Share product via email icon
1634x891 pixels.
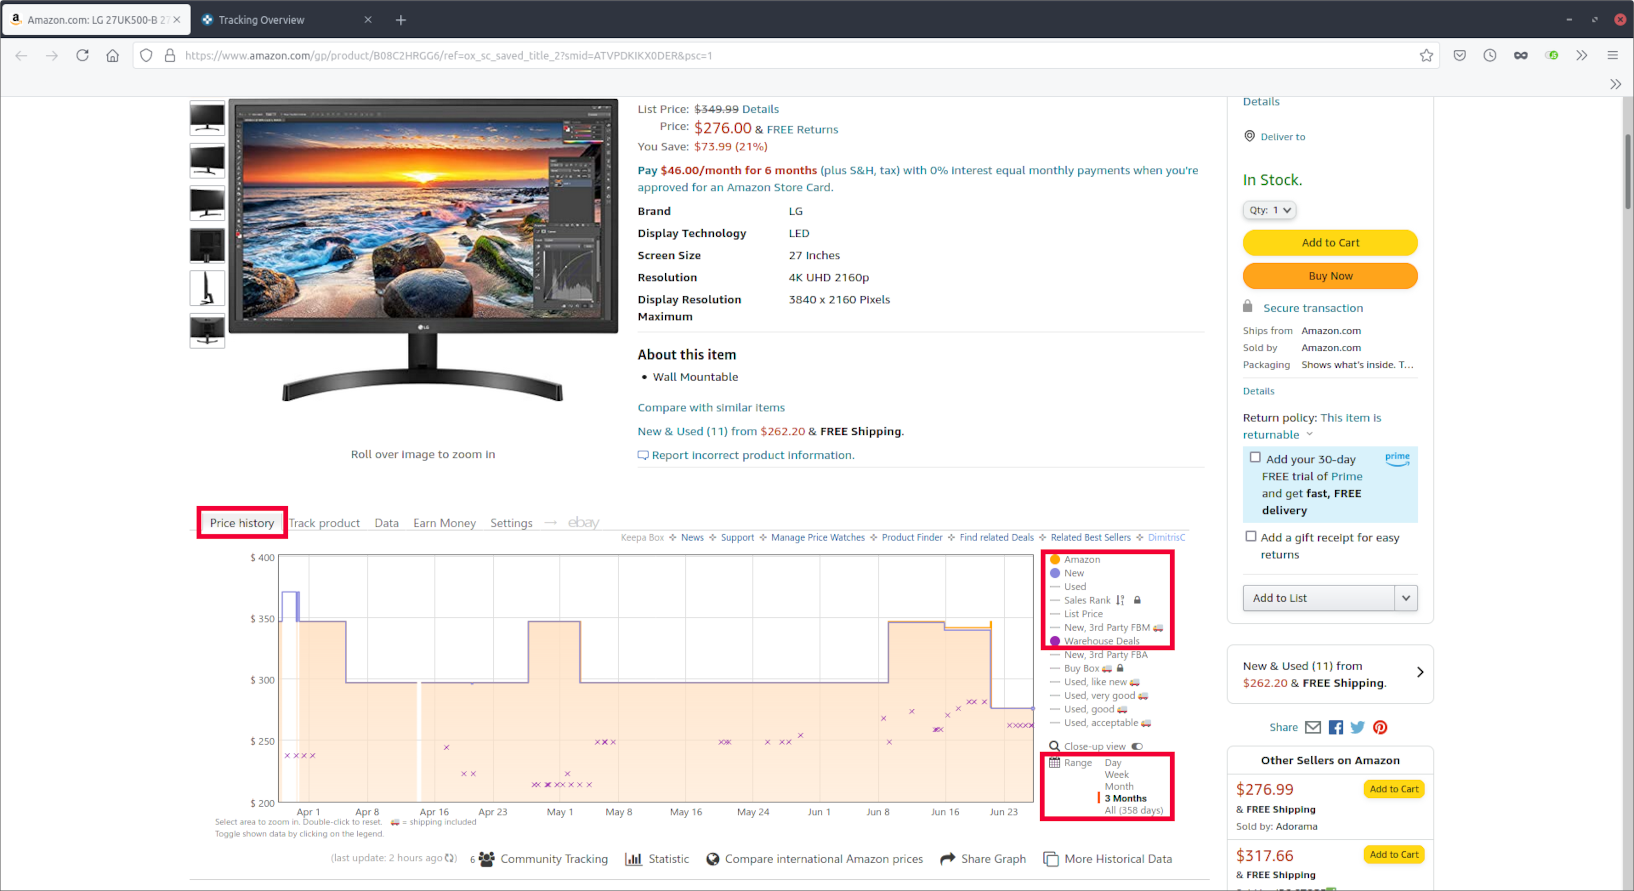click(1313, 727)
